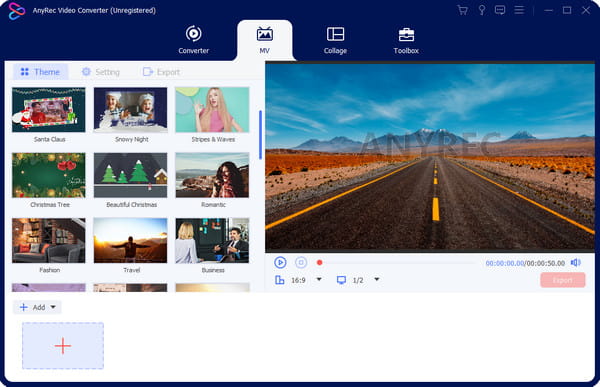Expand the Add dropdown arrow
This screenshot has height=387, width=600.
[53, 307]
